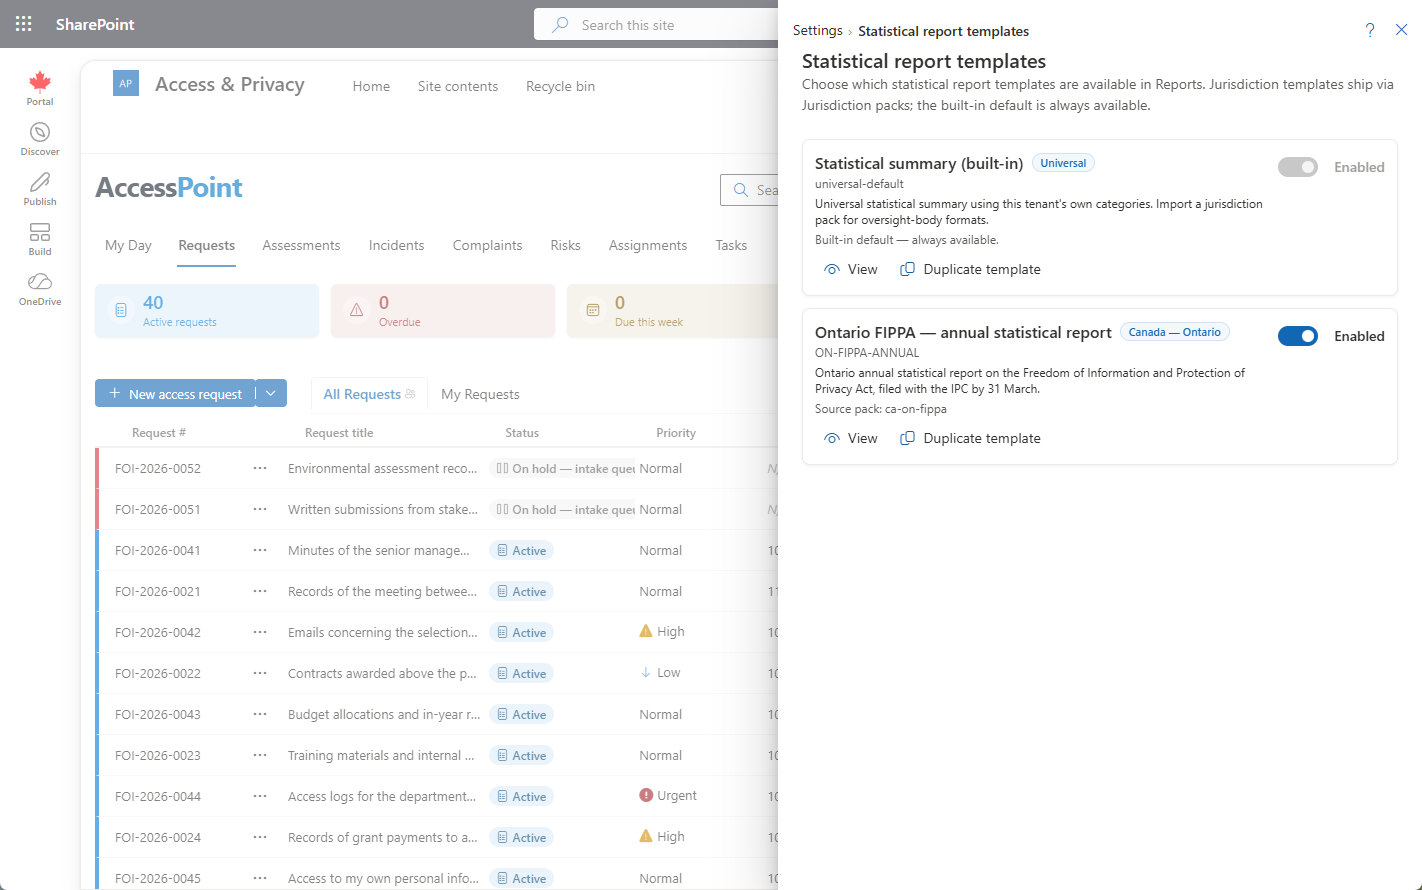1422x890 pixels.
Task: Click the 40 Active requests card
Action: pyautogui.click(x=207, y=311)
